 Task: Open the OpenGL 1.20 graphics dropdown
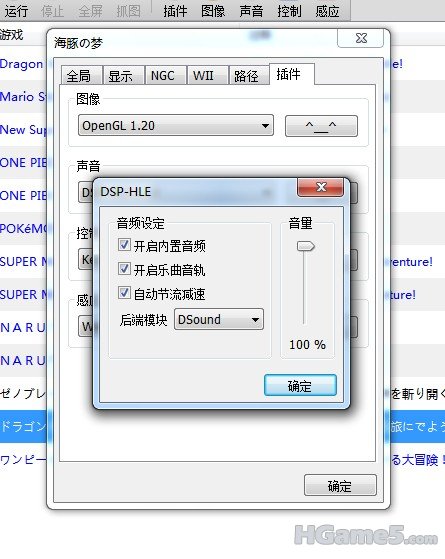point(176,125)
